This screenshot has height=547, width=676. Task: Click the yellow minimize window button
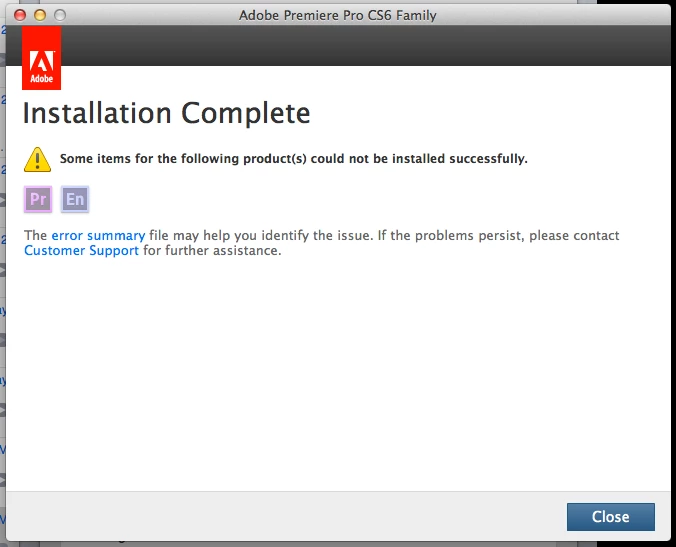pos(40,15)
